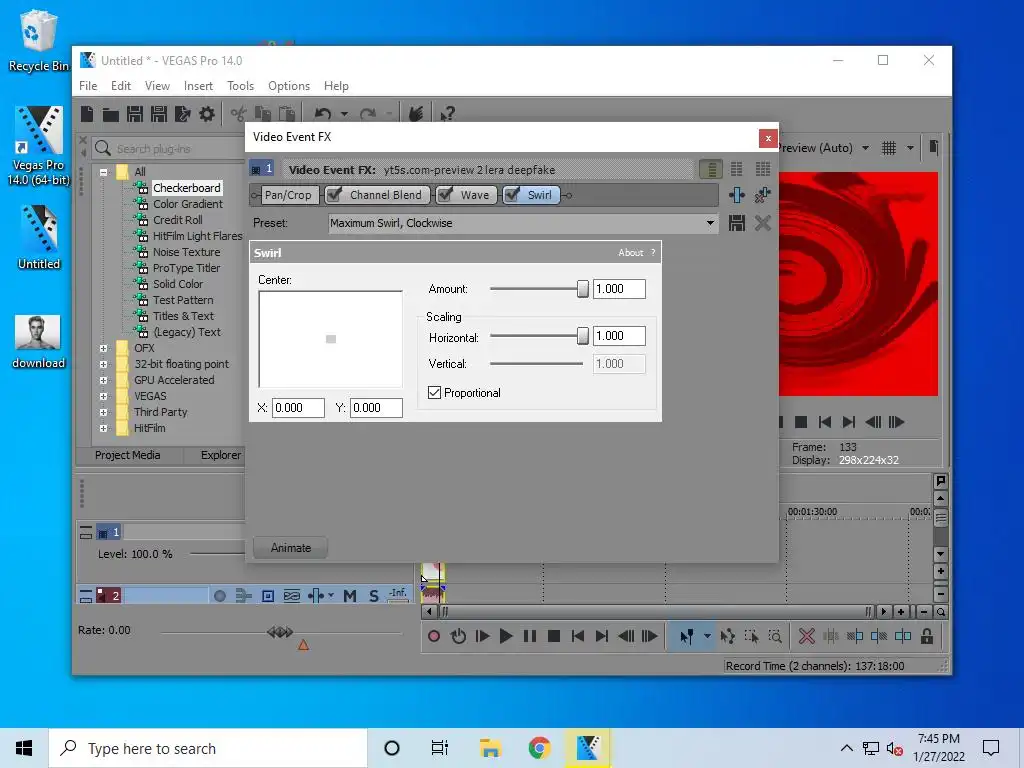Open the Edit menu
This screenshot has width=1024, height=768.
pyautogui.click(x=121, y=86)
